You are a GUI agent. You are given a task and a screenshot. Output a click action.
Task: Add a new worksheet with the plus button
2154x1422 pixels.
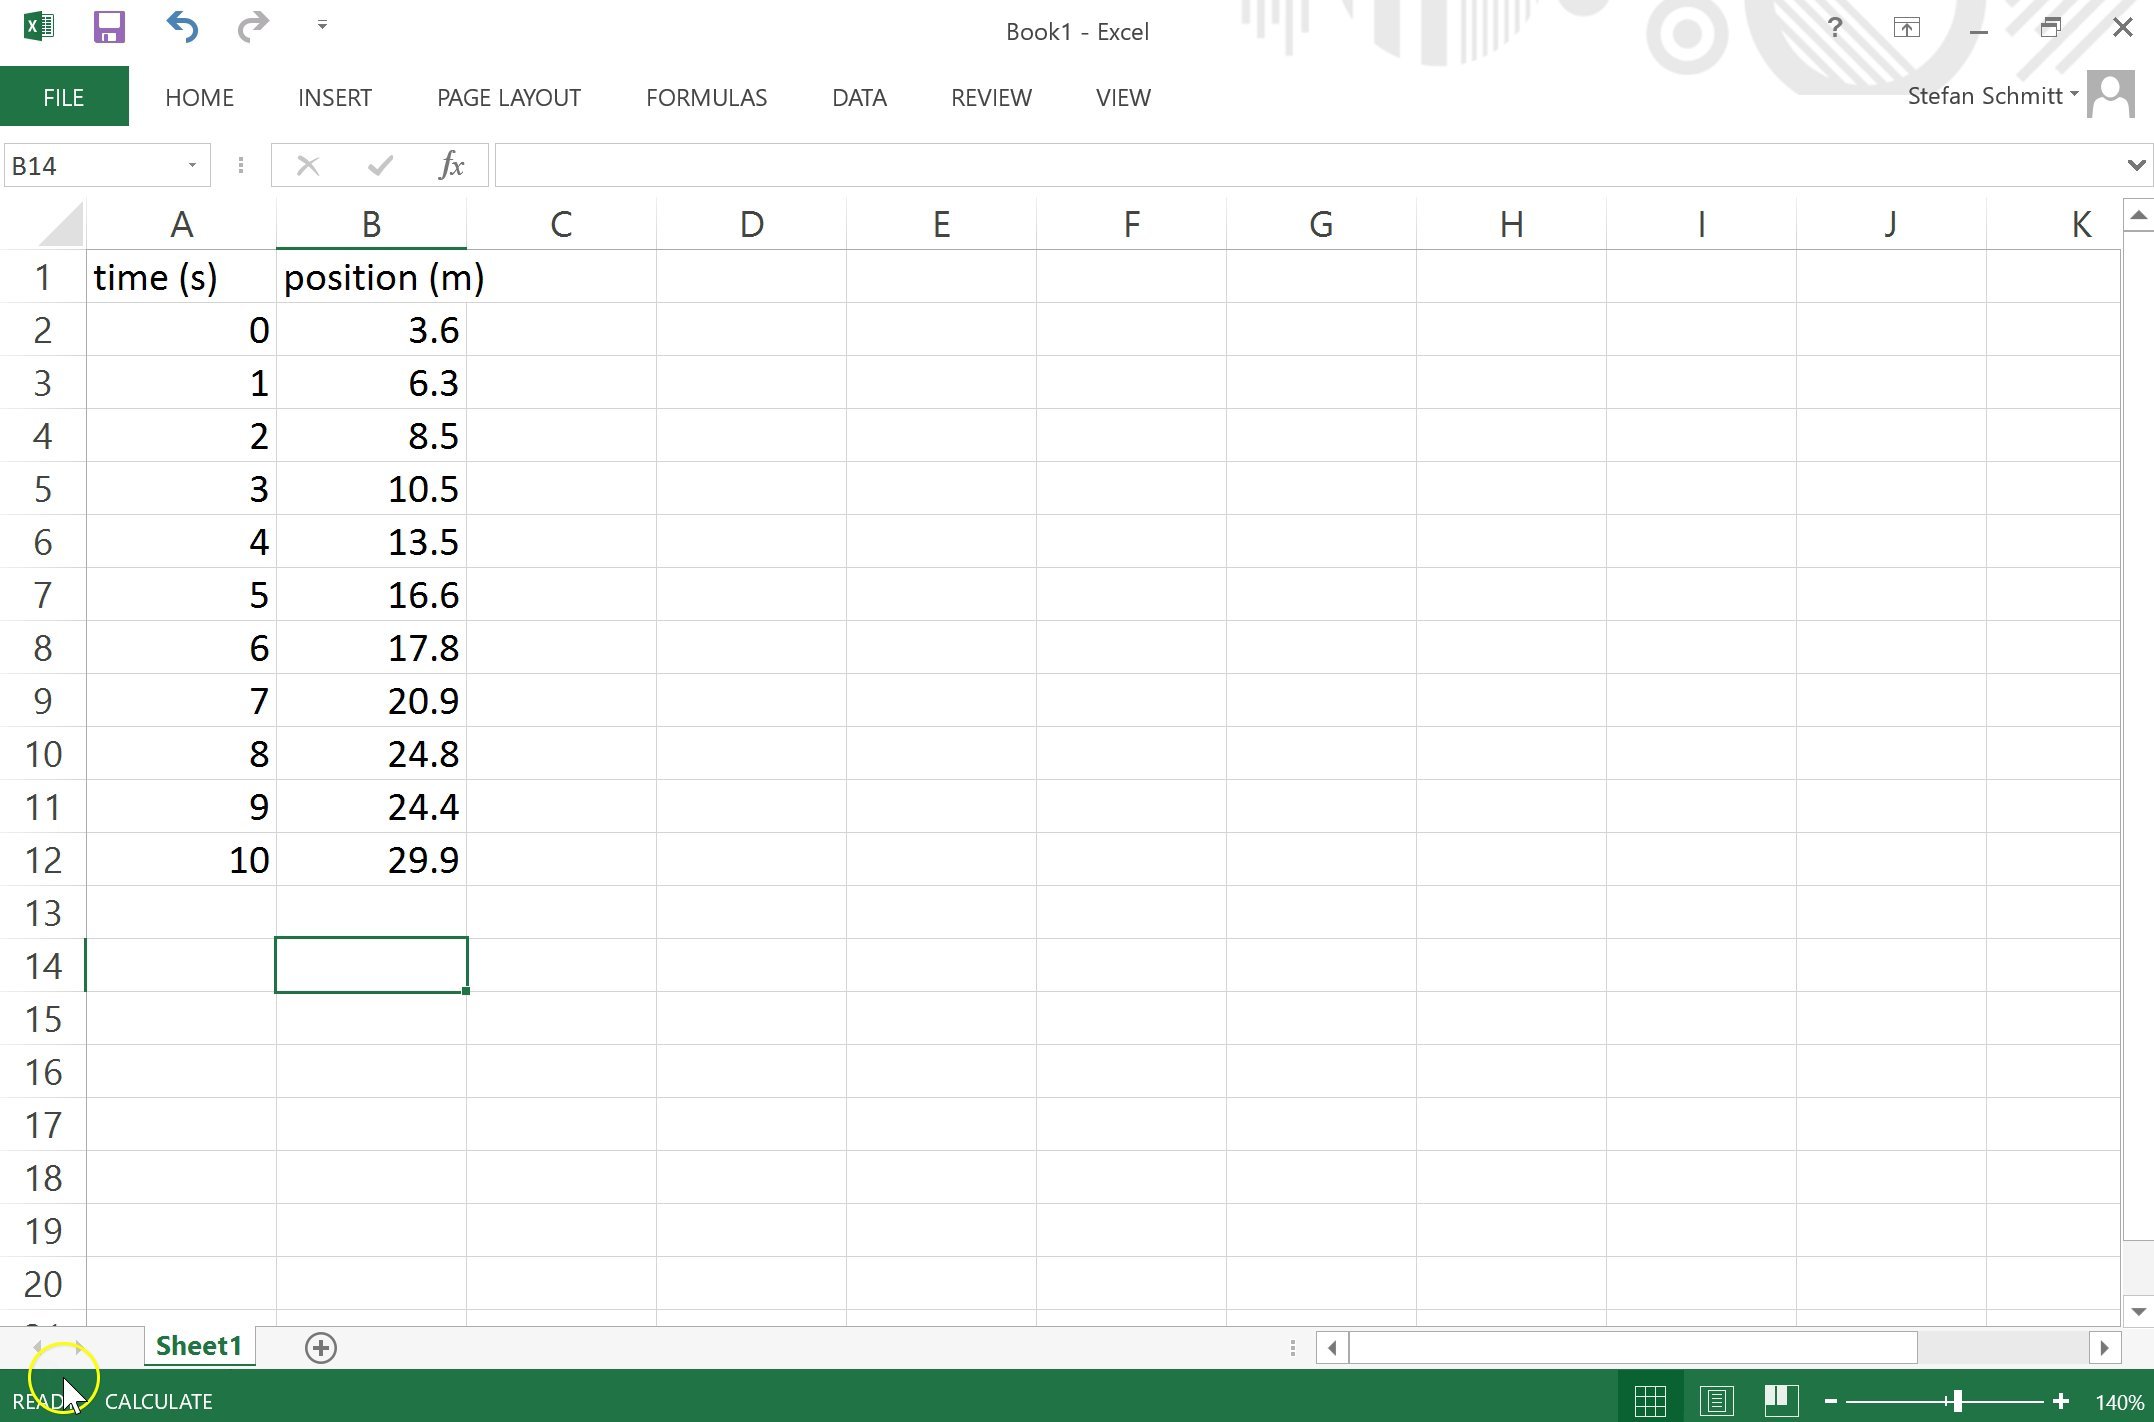click(321, 1347)
